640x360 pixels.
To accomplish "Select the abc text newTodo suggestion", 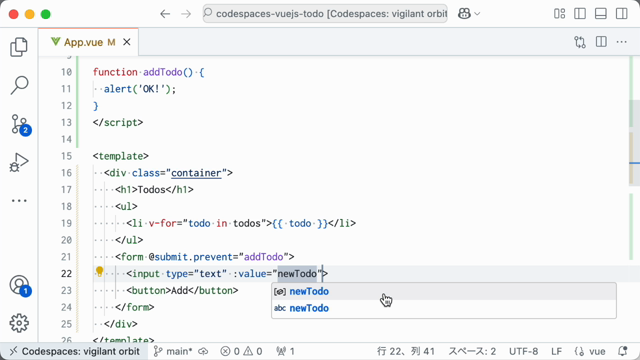I will click(x=444, y=308).
